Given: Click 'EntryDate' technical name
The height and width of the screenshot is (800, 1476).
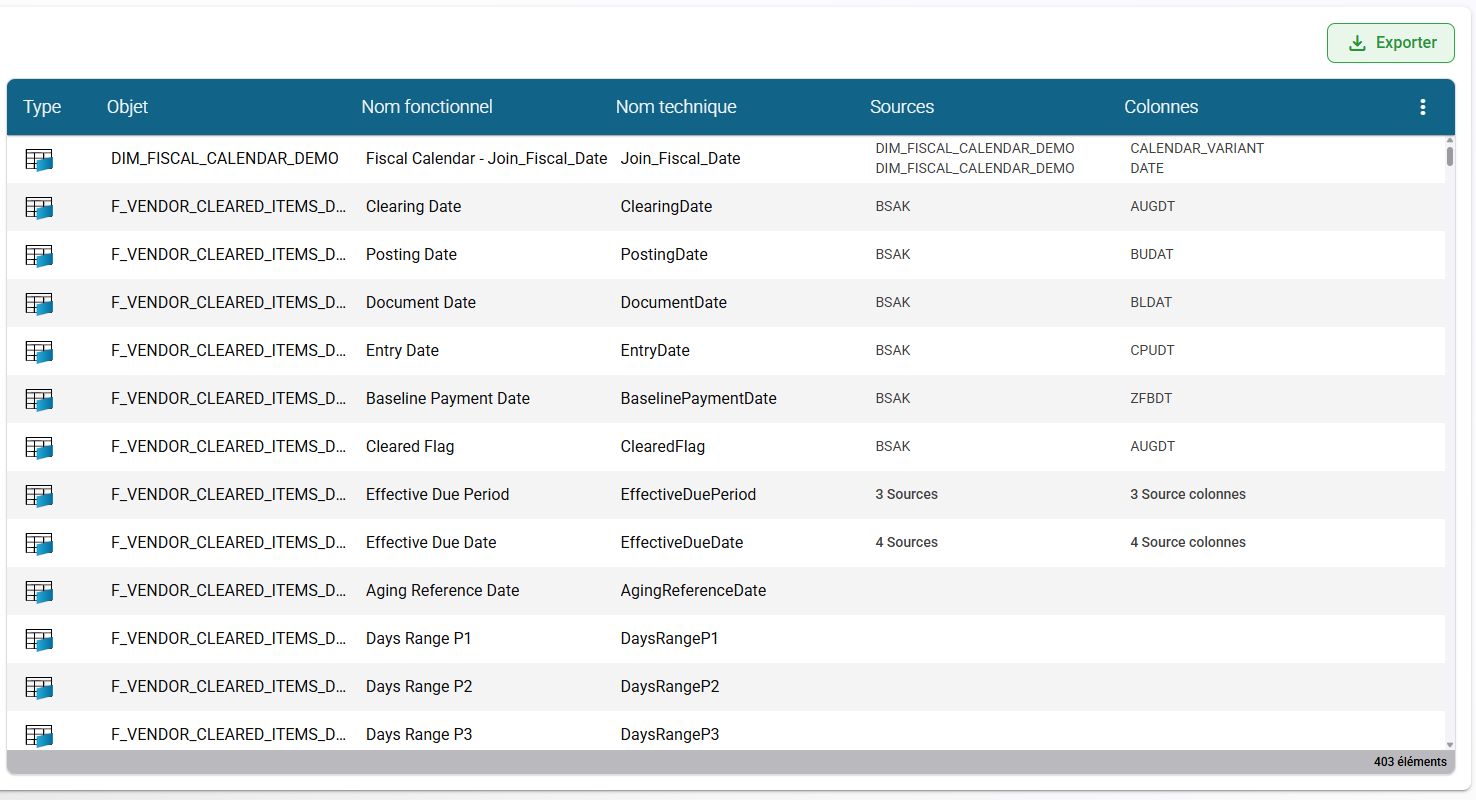Looking at the screenshot, I should click(655, 350).
